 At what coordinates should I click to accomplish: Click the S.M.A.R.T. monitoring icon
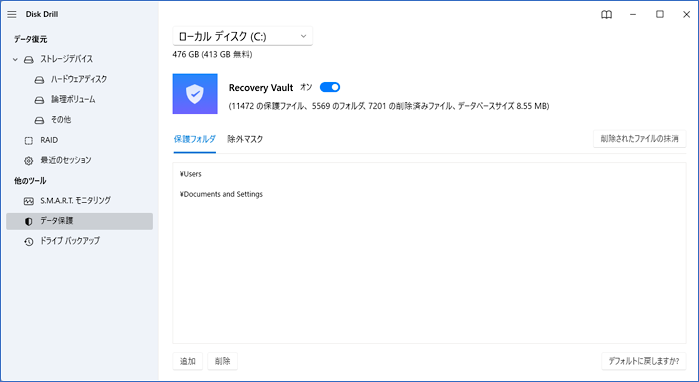pos(29,201)
